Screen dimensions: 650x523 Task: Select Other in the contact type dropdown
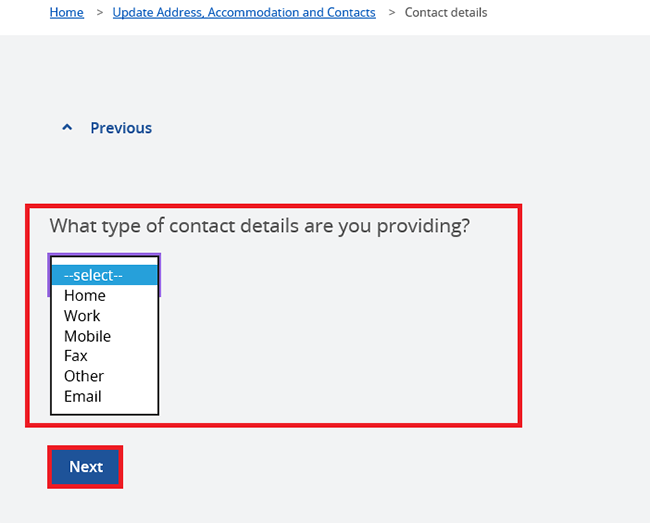click(x=104, y=376)
